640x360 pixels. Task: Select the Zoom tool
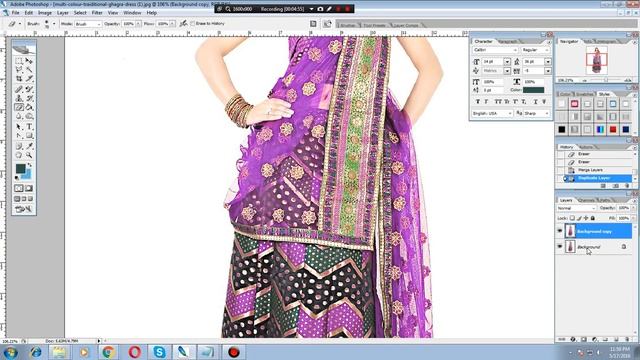(29, 155)
